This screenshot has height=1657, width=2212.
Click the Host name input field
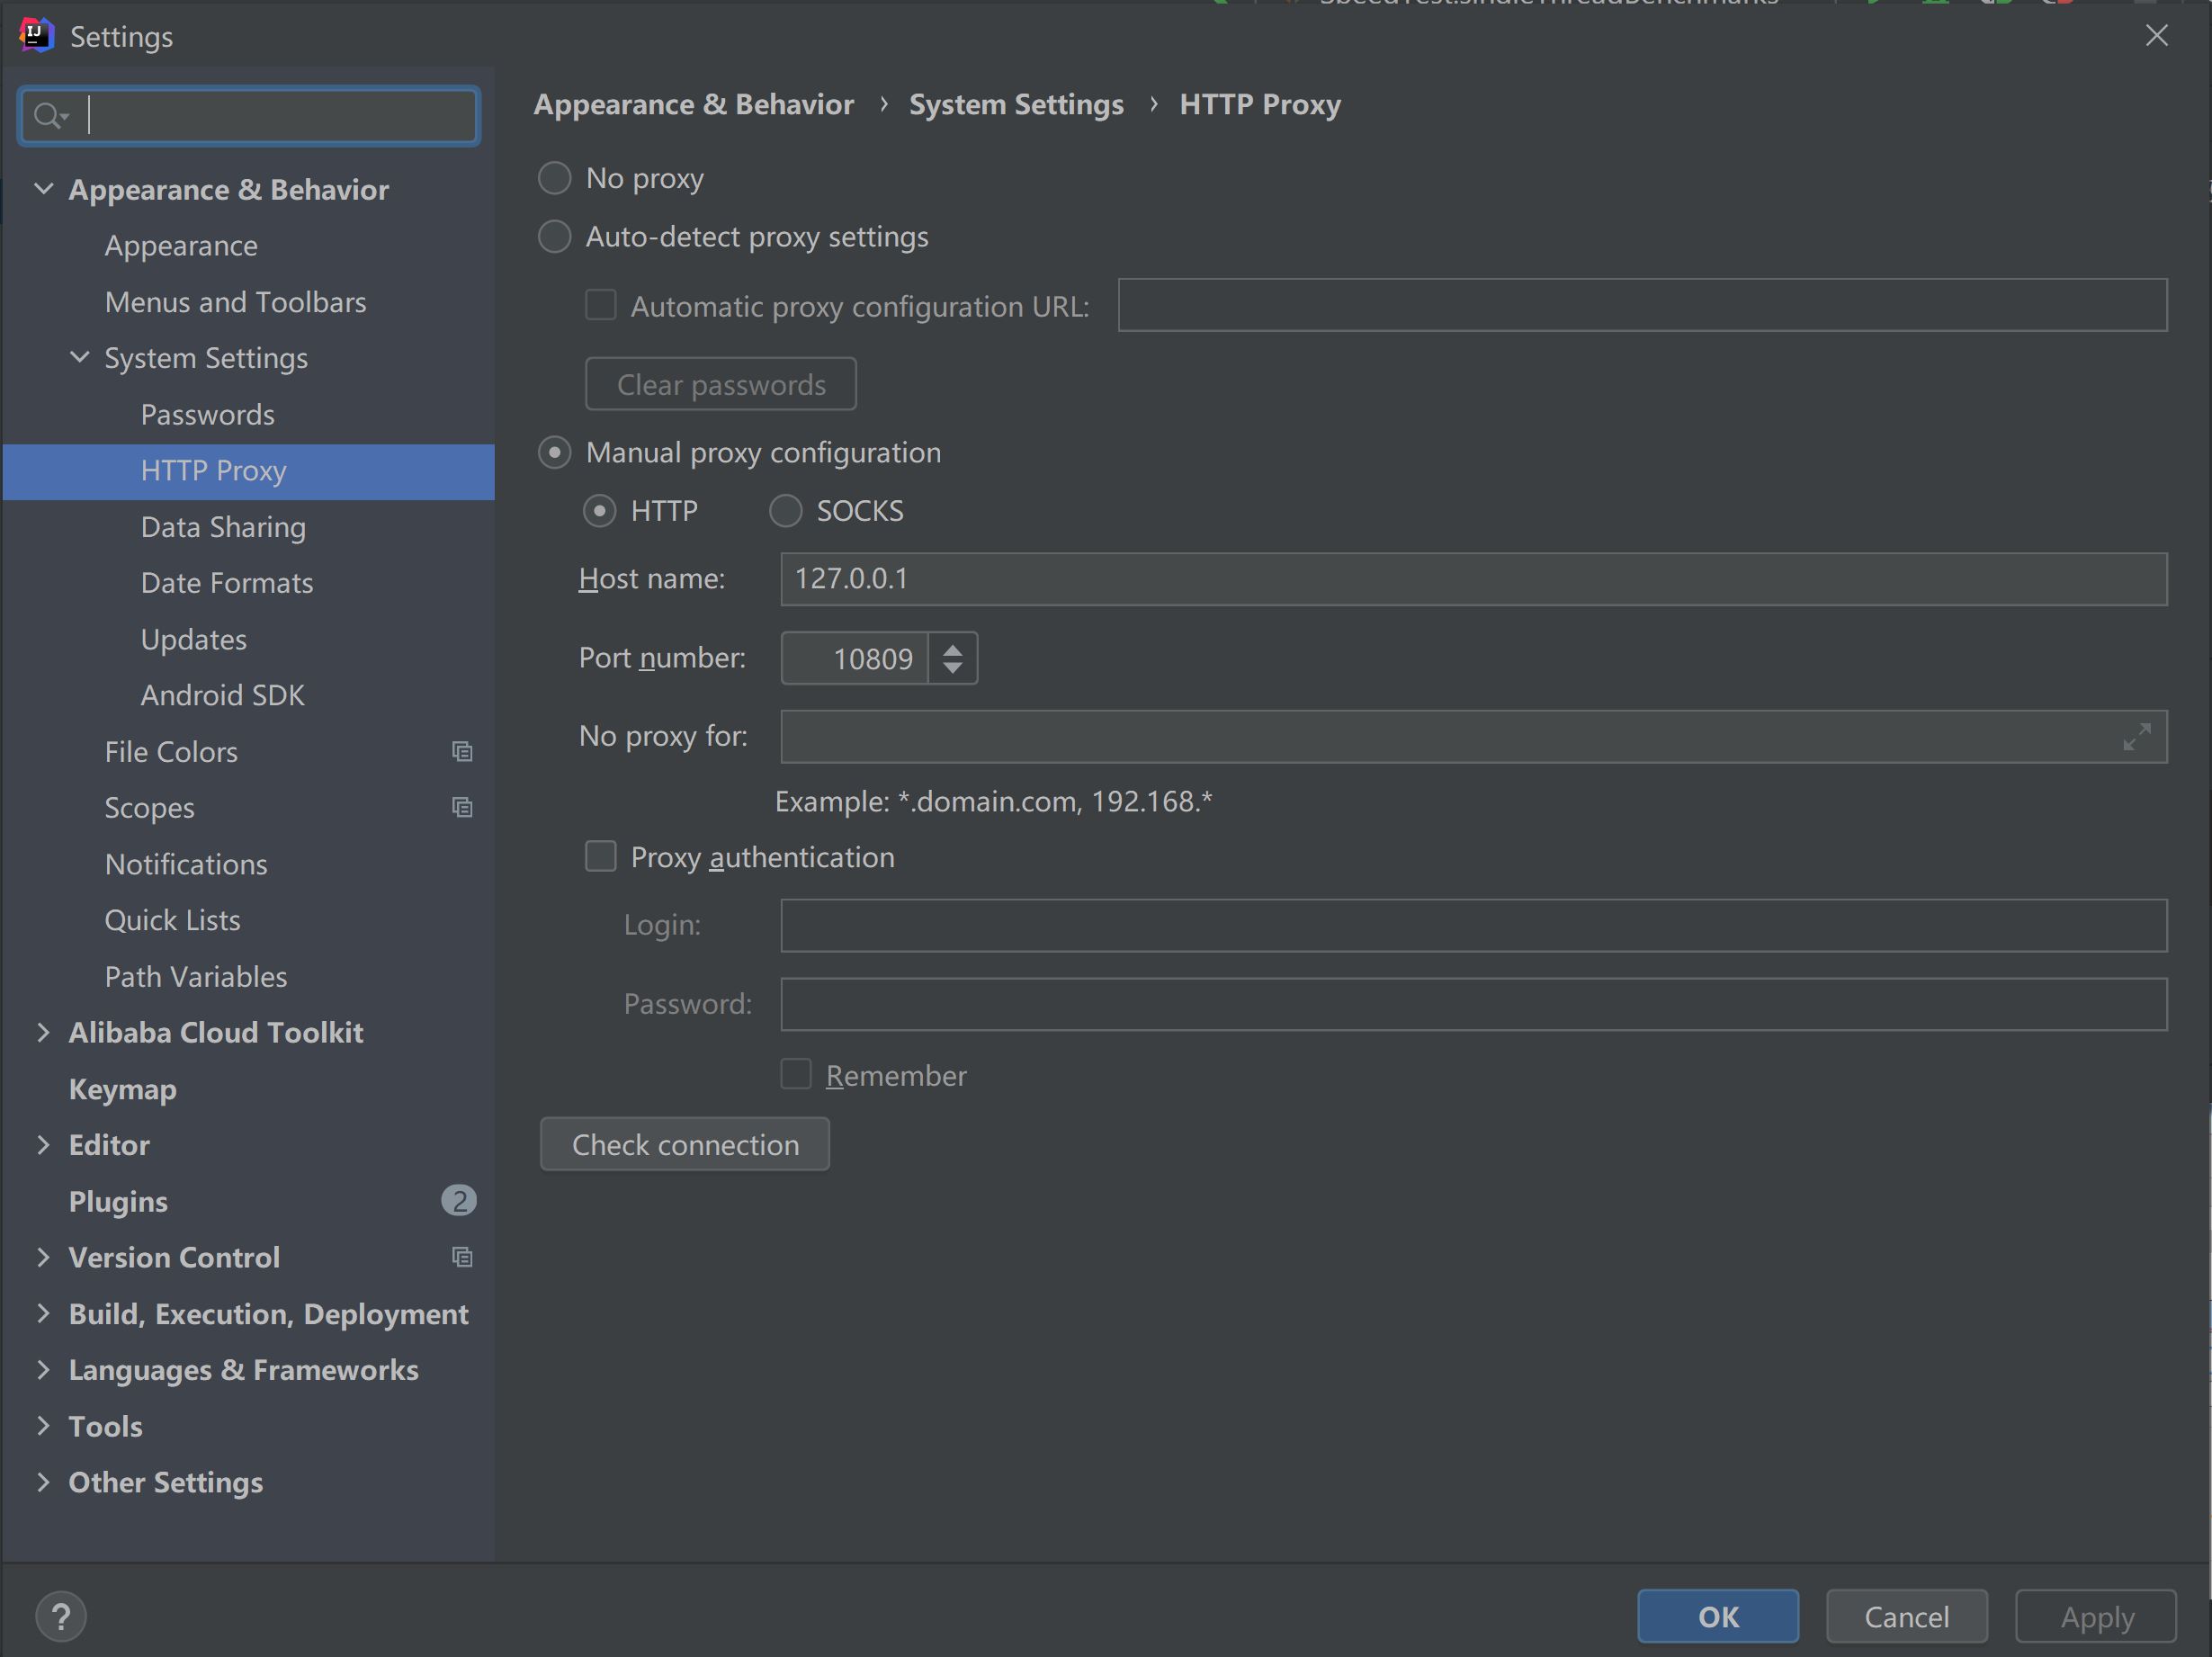[x=1474, y=579]
